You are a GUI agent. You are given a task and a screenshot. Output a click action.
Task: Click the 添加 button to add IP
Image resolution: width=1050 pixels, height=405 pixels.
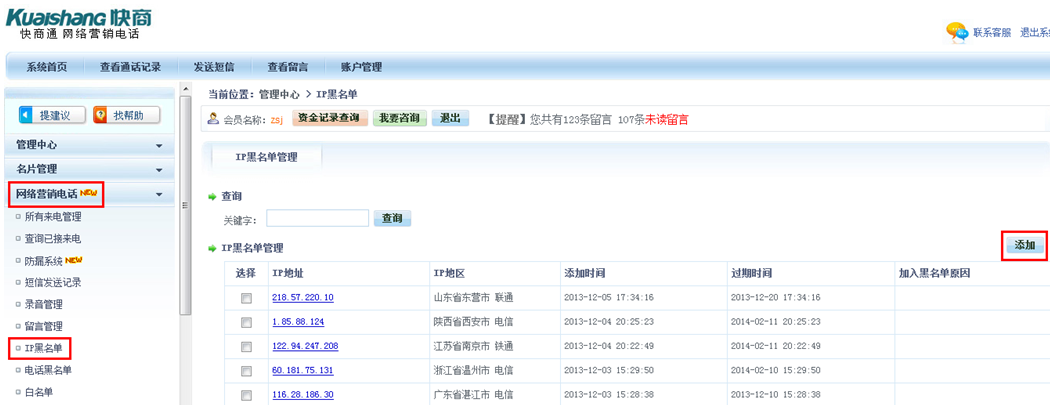tap(1024, 245)
